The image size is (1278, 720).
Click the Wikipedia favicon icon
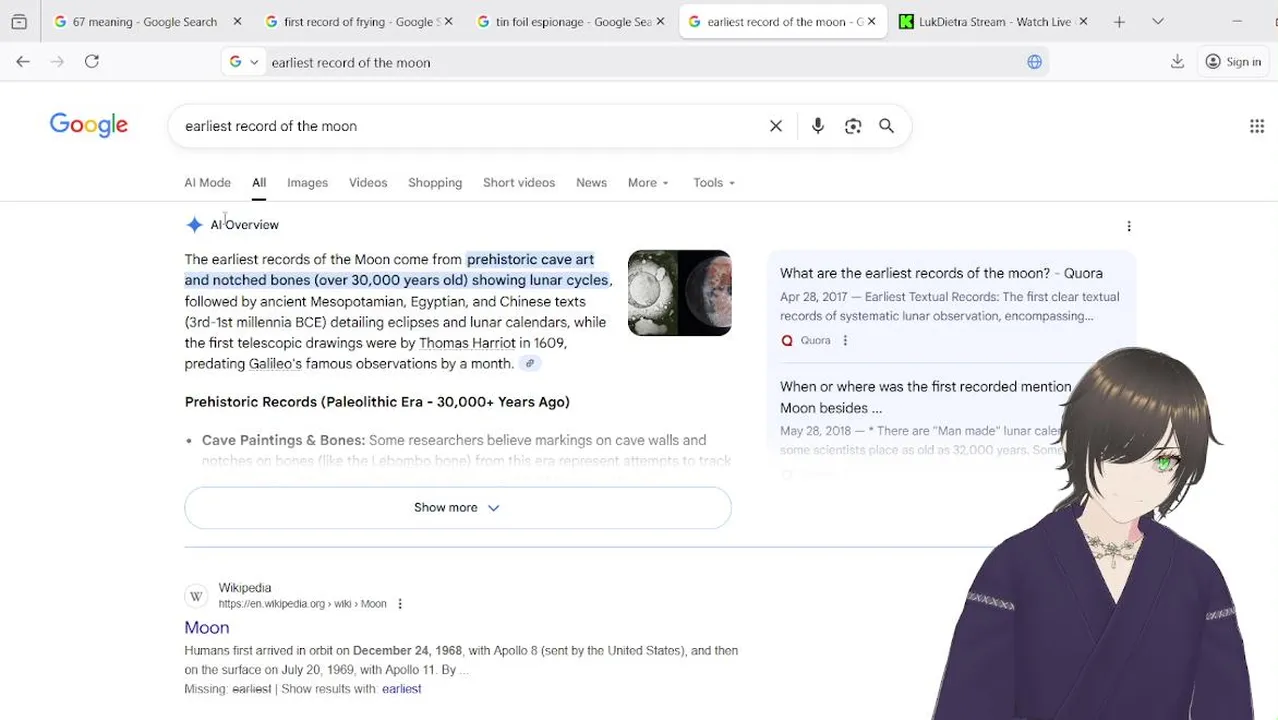click(196, 596)
